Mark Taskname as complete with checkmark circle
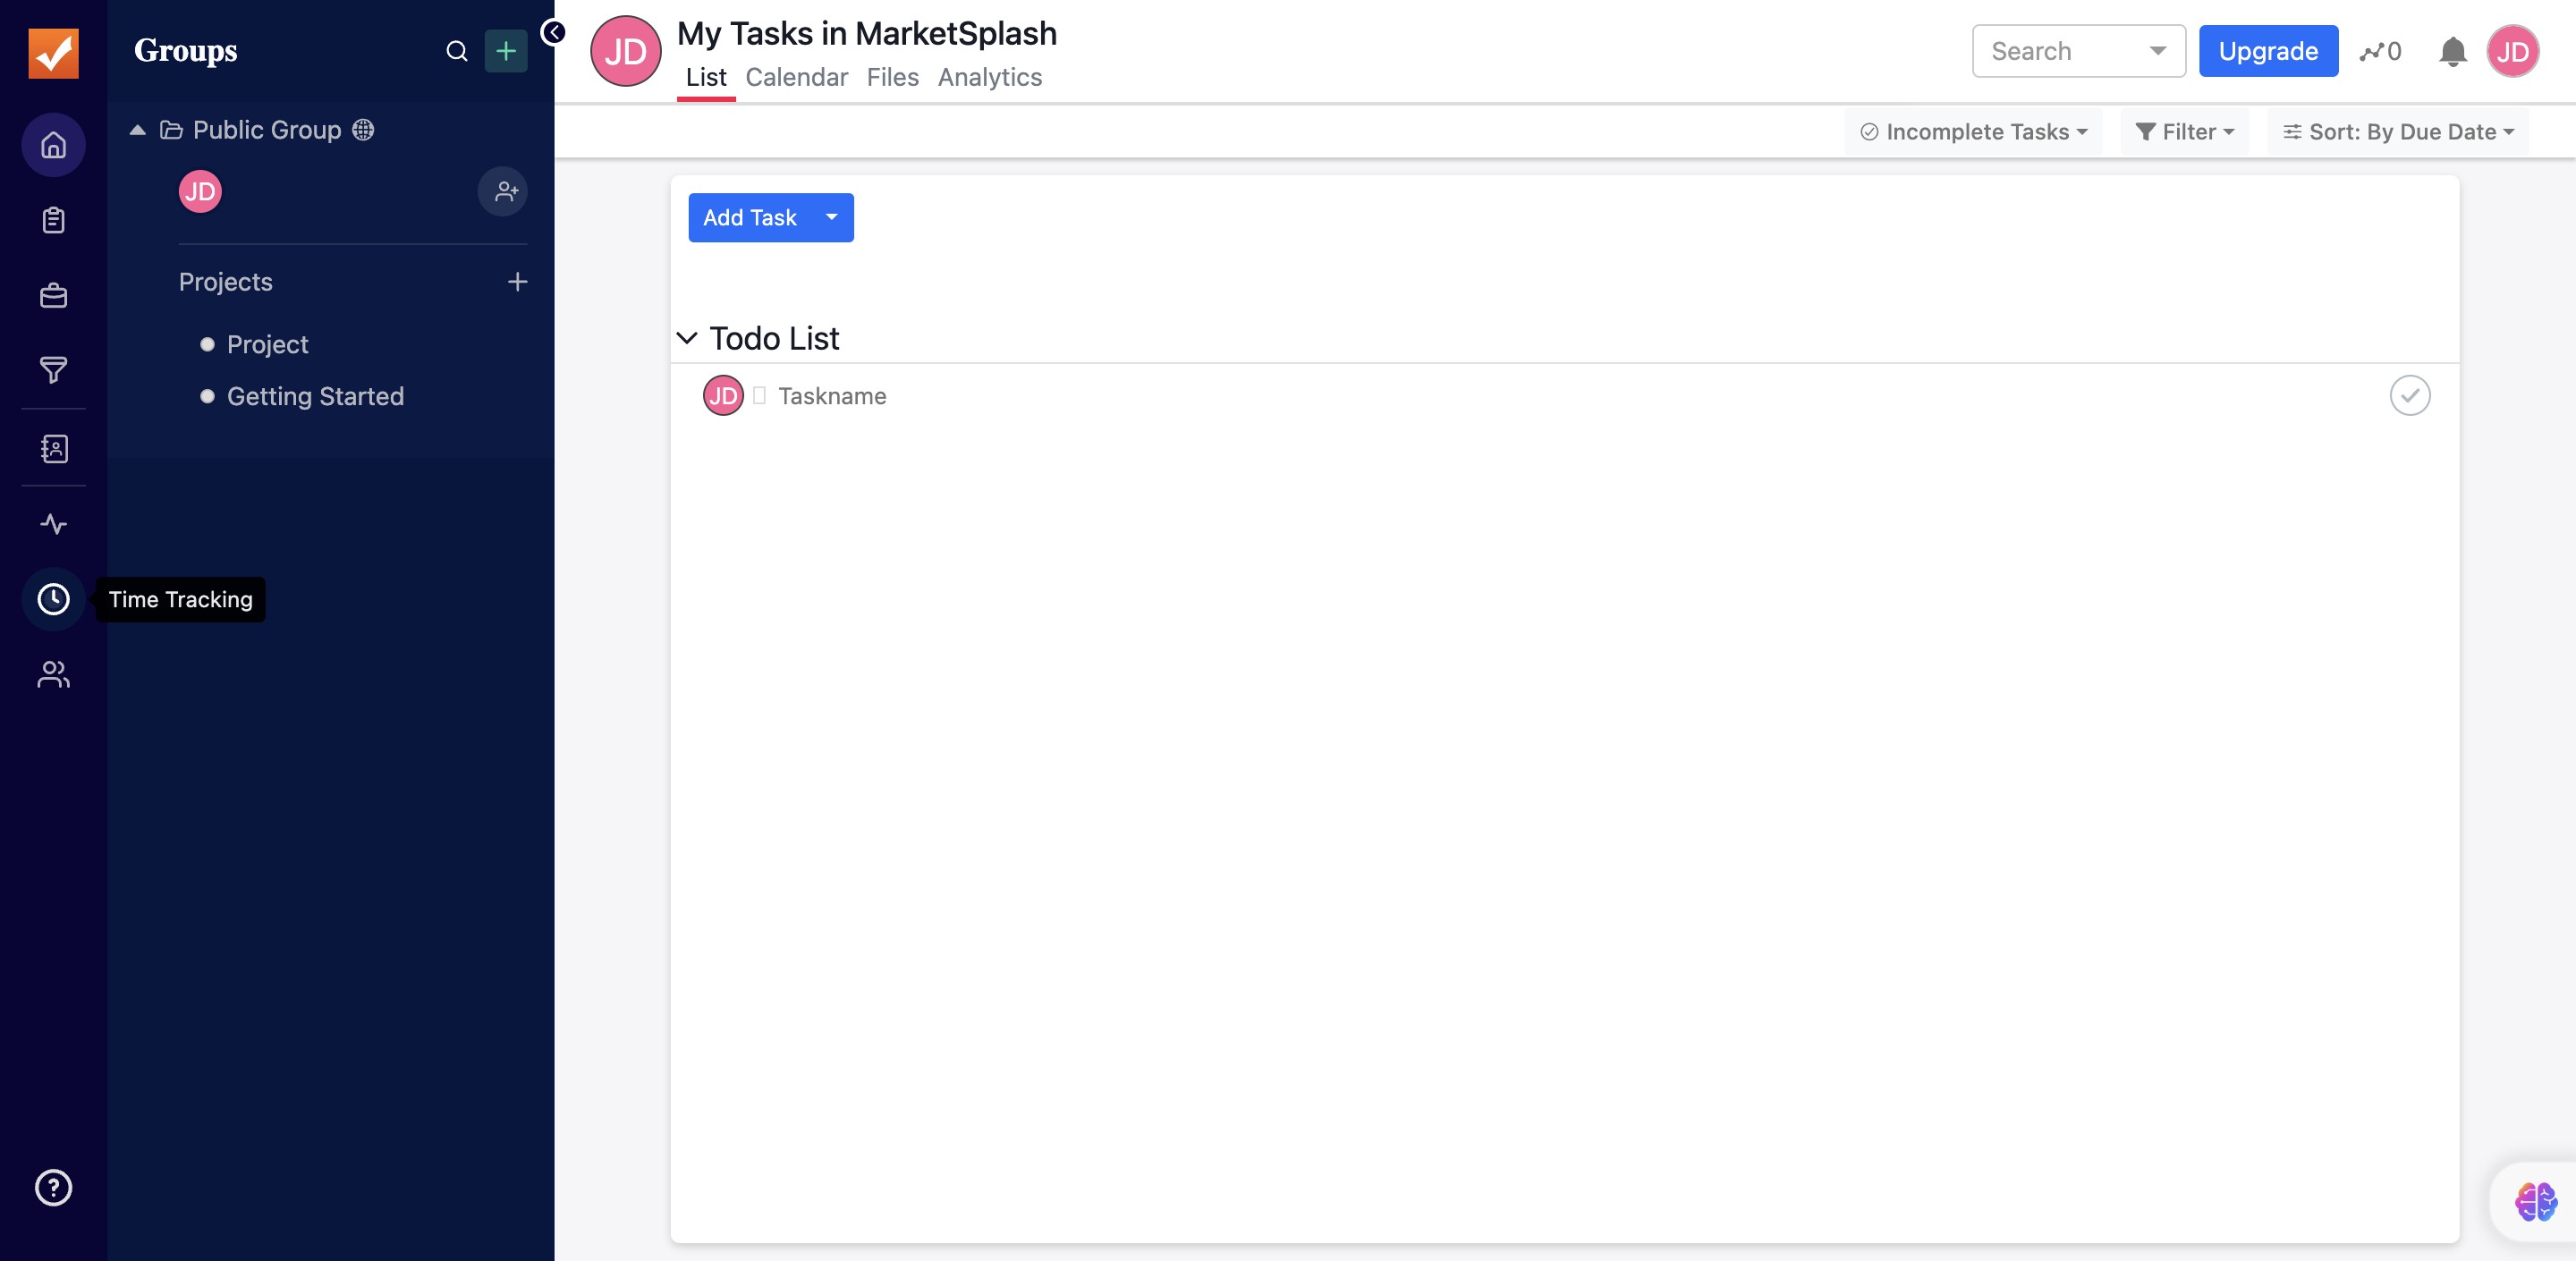 2409,395
